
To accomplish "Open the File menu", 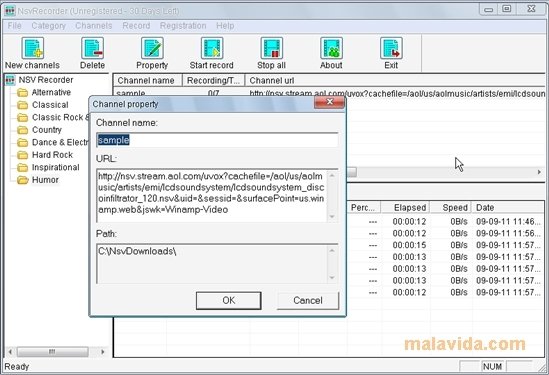I will pyautogui.click(x=14, y=26).
